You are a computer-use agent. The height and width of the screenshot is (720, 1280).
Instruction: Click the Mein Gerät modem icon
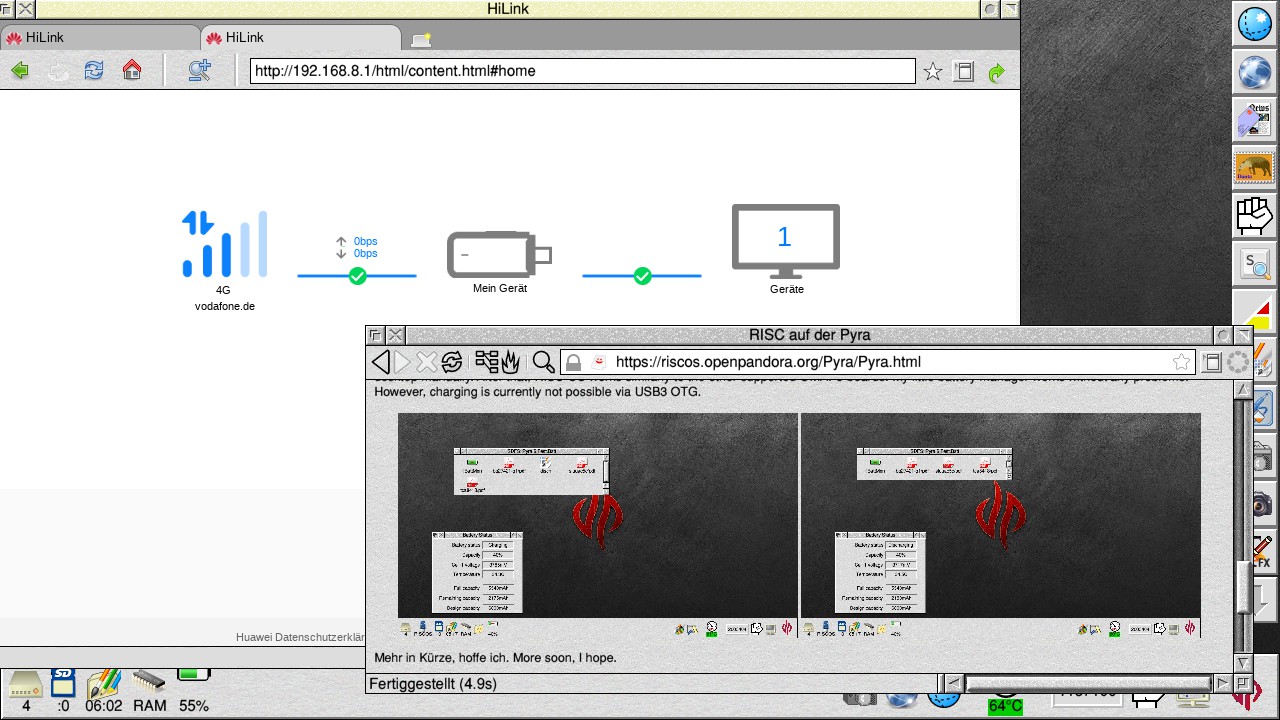point(499,255)
